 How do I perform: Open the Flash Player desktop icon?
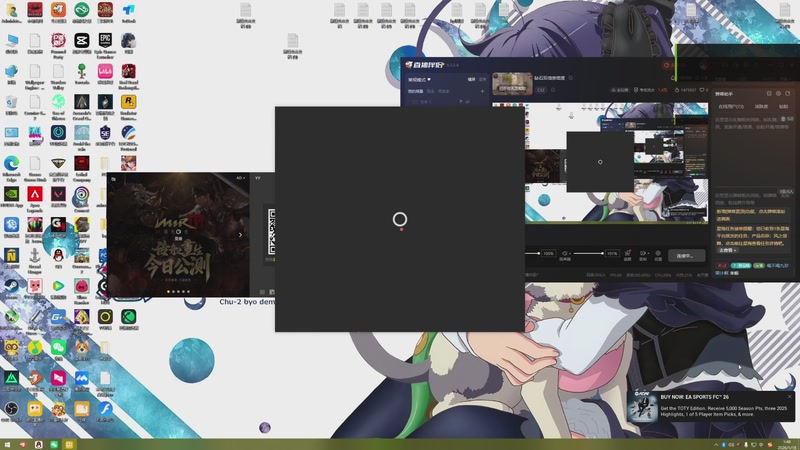click(x=105, y=409)
